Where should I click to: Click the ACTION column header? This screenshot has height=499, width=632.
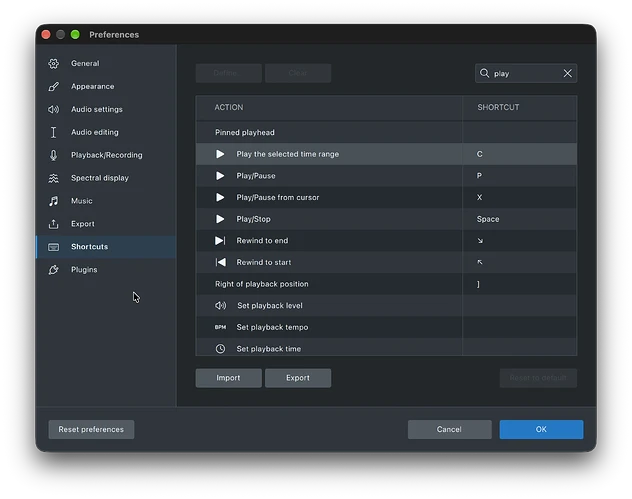pos(329,107)
